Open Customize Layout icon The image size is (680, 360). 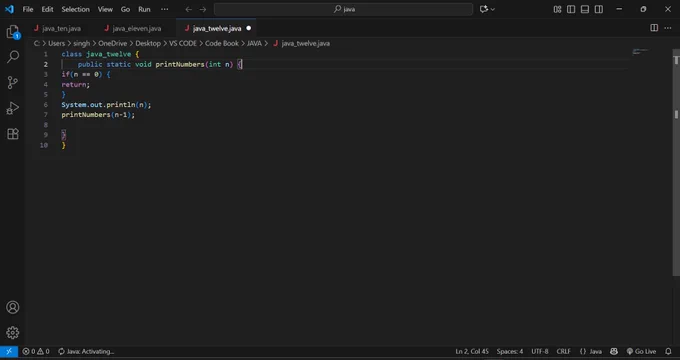pos(557,9)
